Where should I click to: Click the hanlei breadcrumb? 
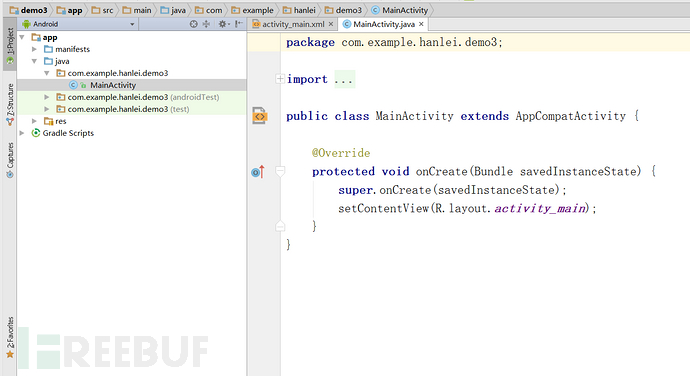[299, 10]
